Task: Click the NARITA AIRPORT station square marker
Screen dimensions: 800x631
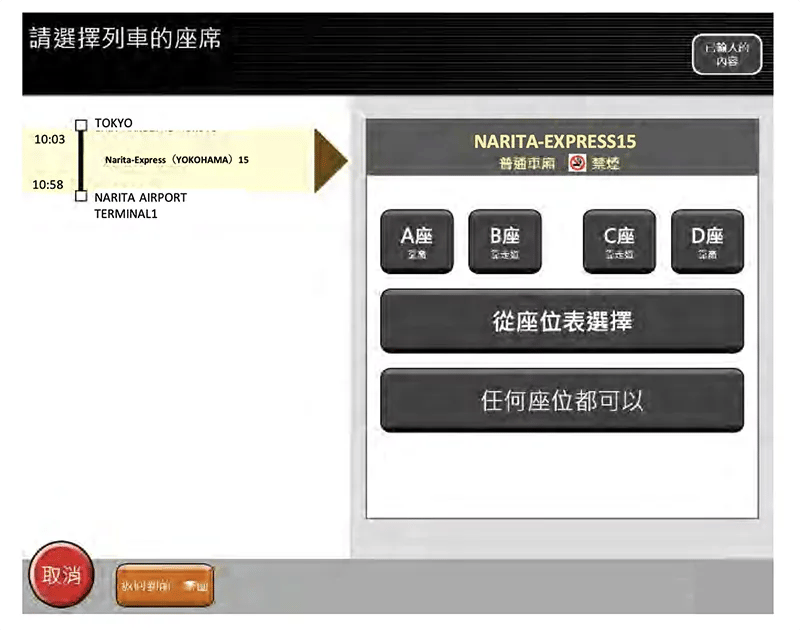Action: [81, 196]
